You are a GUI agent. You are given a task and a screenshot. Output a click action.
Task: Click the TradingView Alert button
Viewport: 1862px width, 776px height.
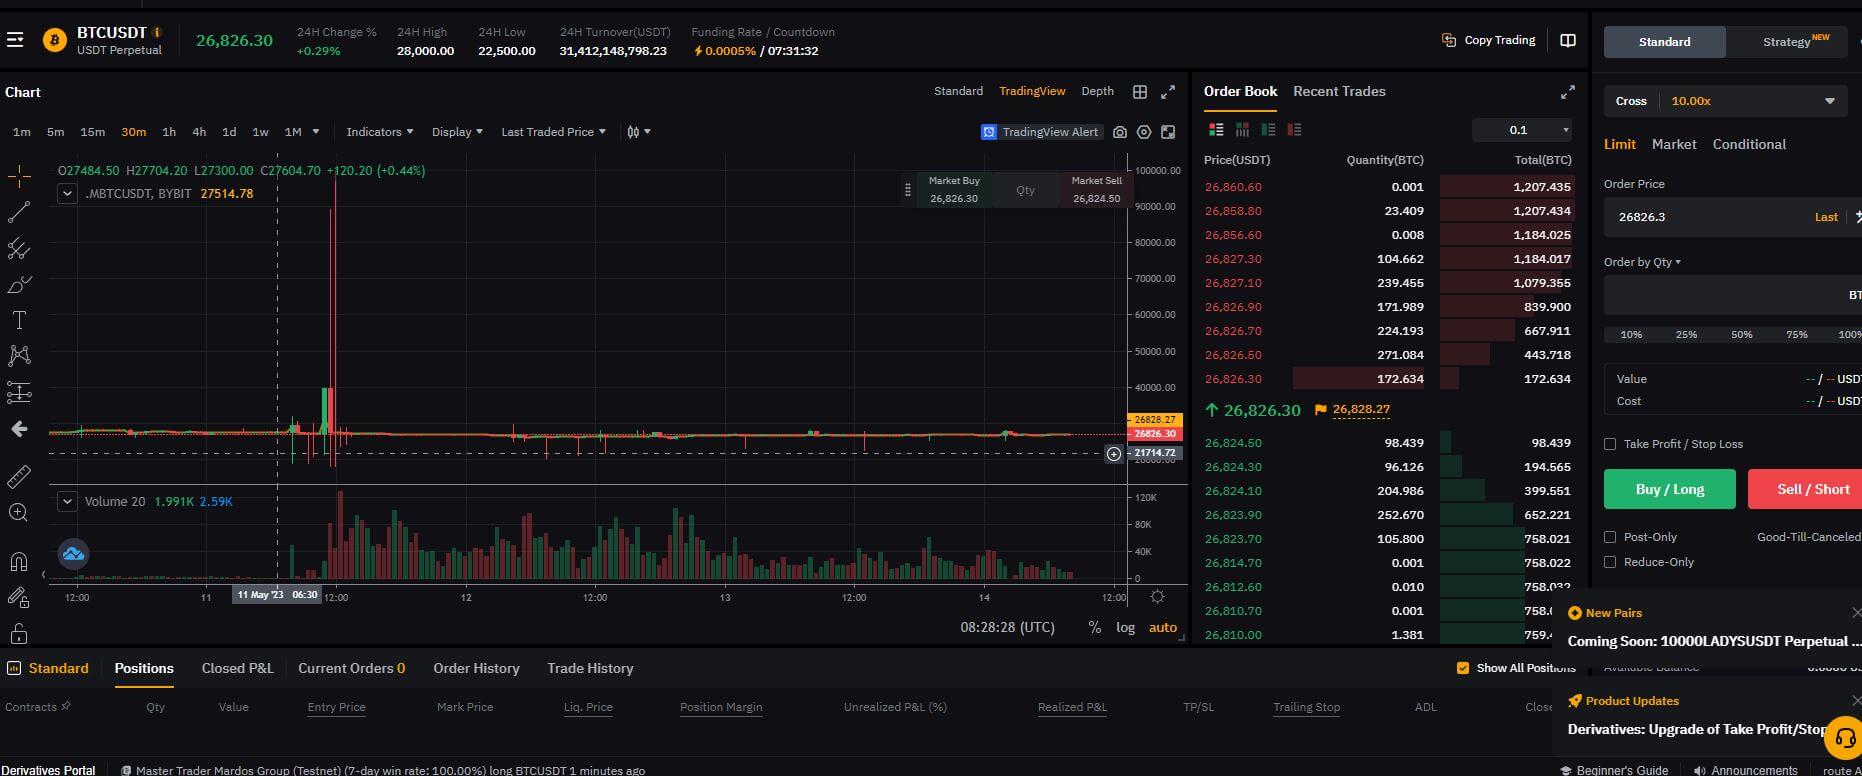tap(1040, 132)
